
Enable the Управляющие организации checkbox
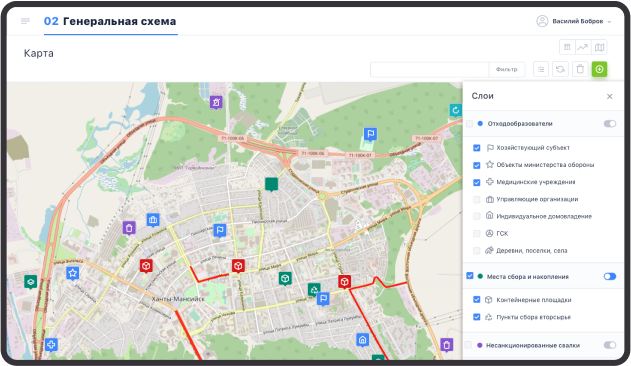click(477, 199)
